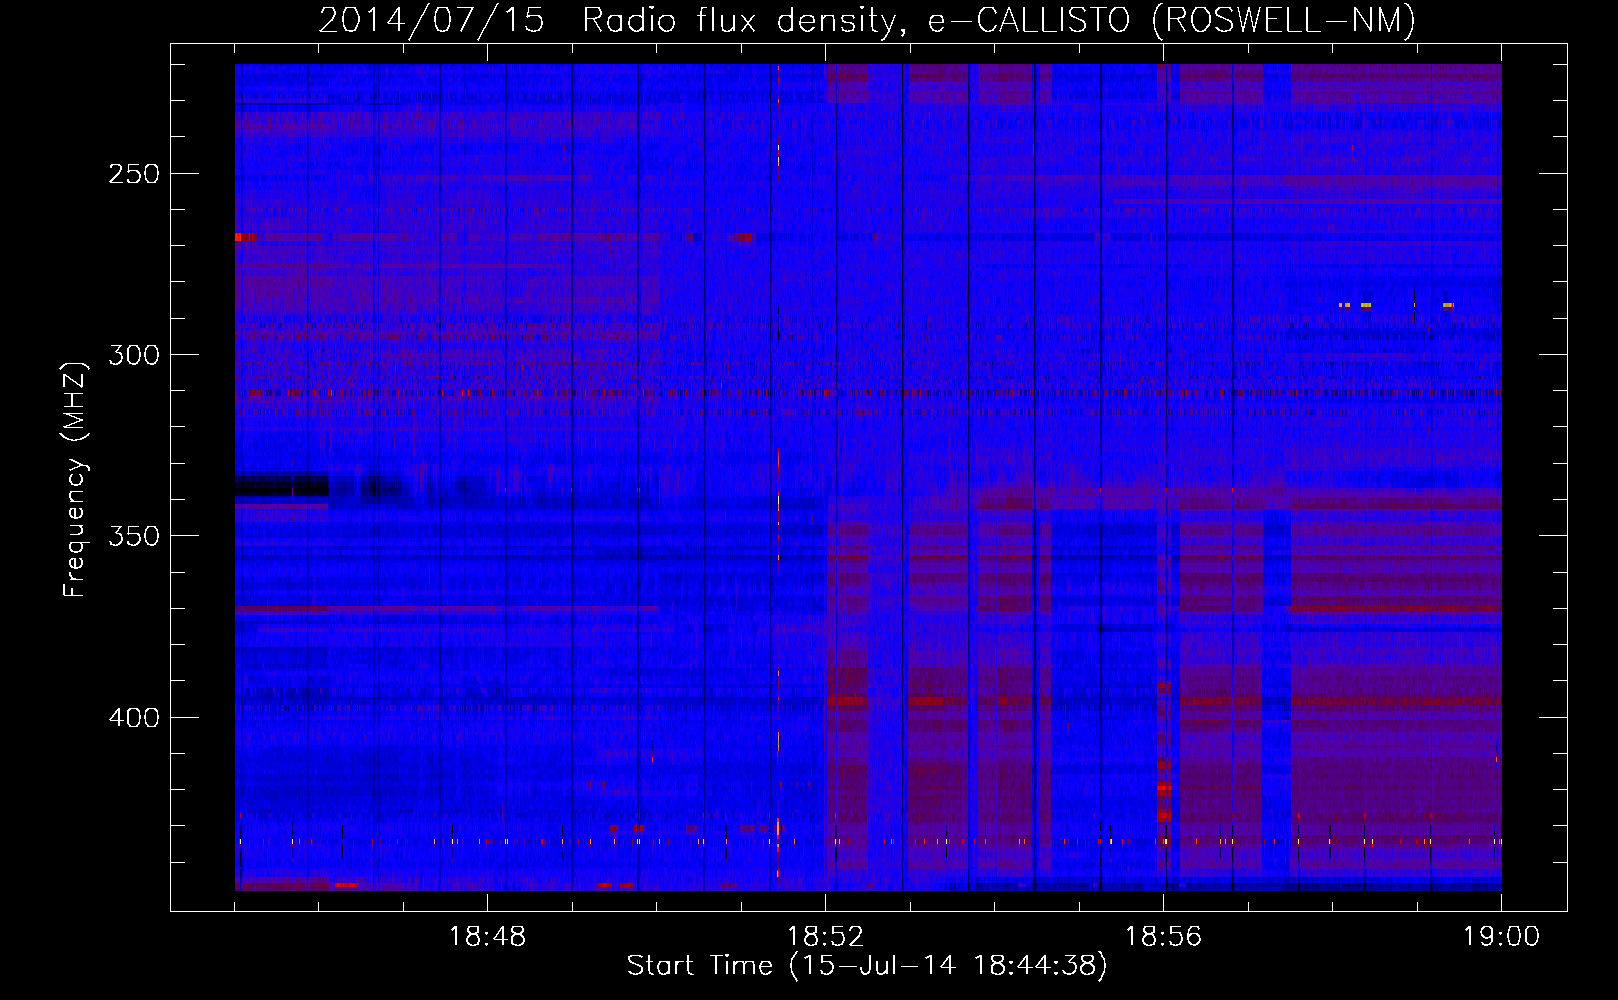Click the vertical "Frequency (MHZ)" axis title
1618x1000 pixels.
click(x=75, y=479)
